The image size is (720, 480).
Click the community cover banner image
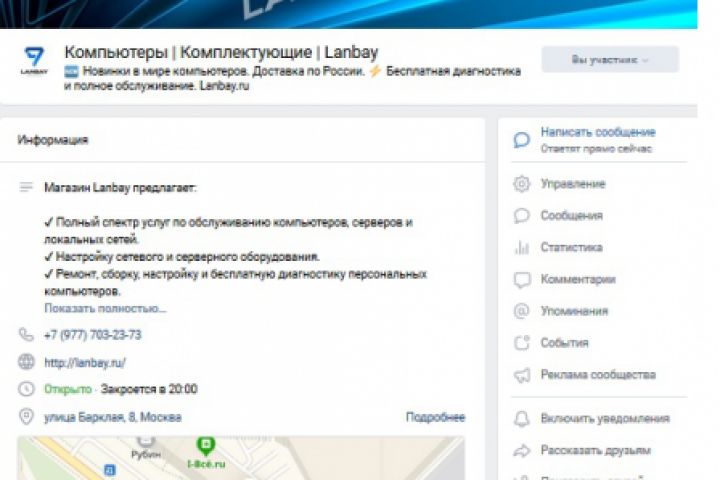[x=349, y=14]
